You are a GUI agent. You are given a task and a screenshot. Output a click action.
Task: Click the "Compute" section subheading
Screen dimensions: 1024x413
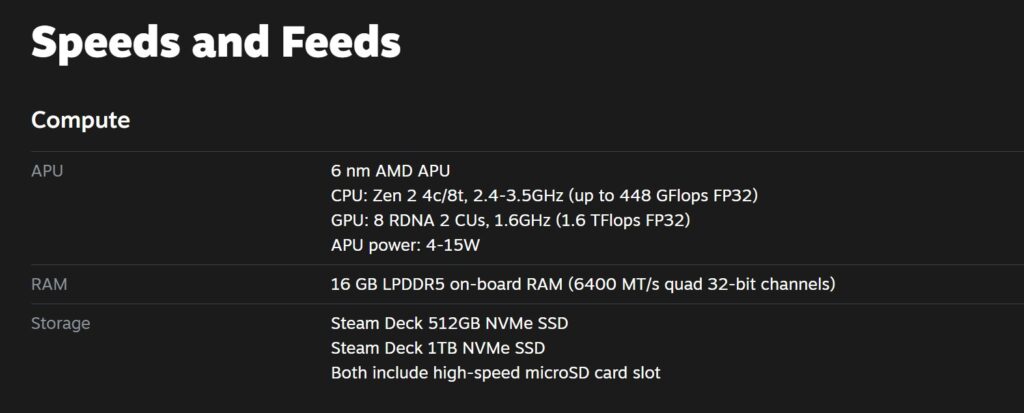(x=80, y=121)
